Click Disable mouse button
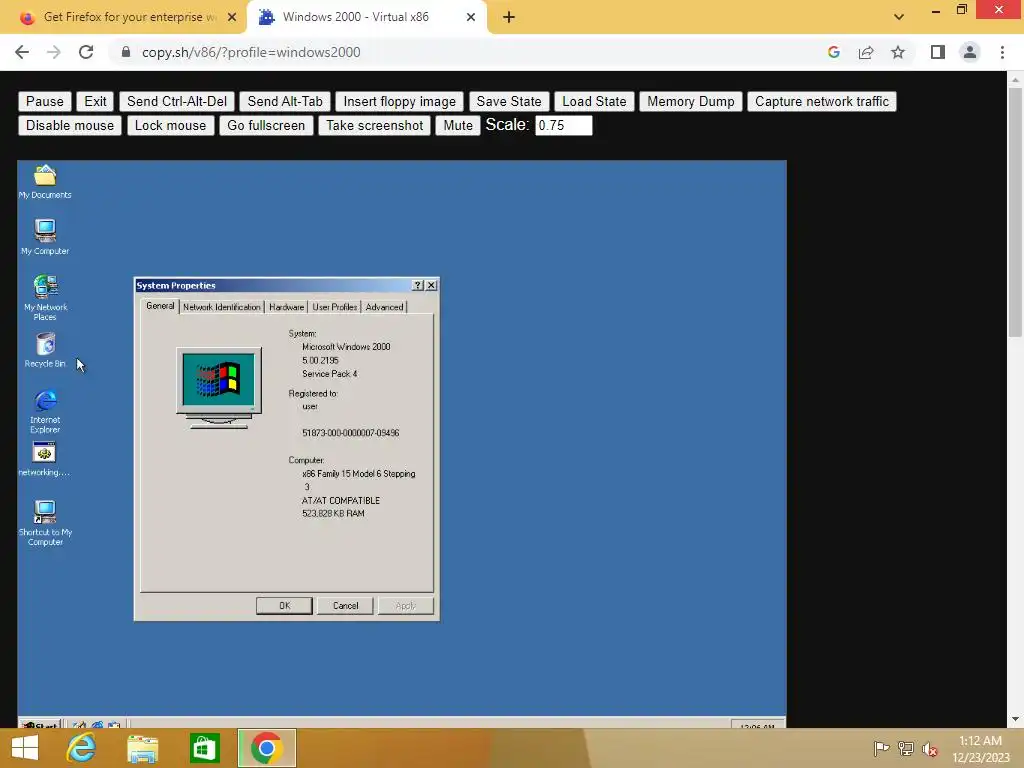The width and height of the screenshot is (1024, 768). [x=70, y=125]
